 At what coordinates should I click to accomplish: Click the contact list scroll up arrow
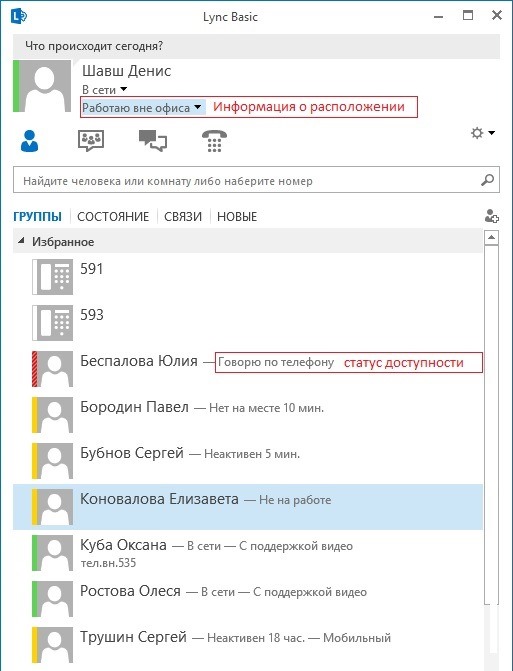point(492,237)
